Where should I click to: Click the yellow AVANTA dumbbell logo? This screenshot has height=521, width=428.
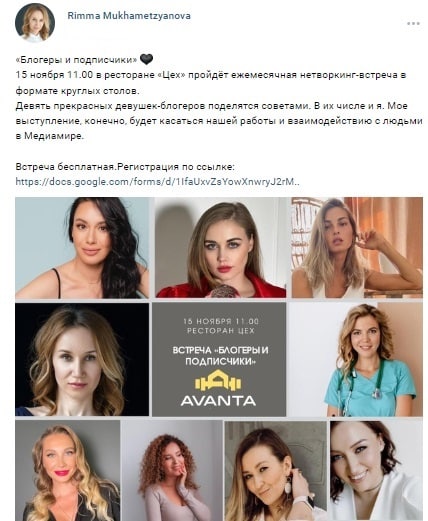218,380
